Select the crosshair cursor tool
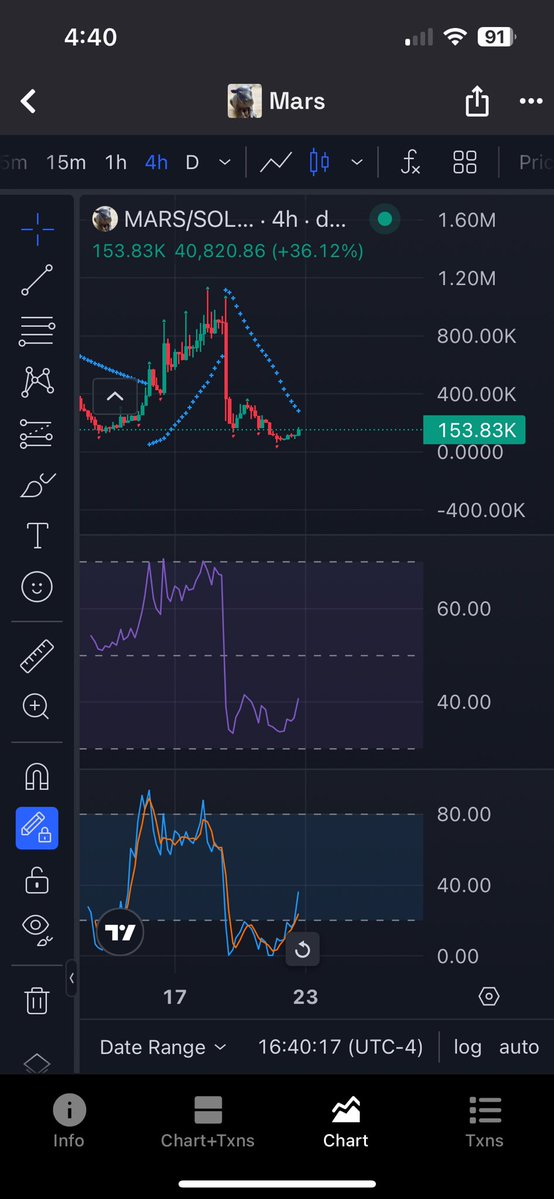 (37, 227)
